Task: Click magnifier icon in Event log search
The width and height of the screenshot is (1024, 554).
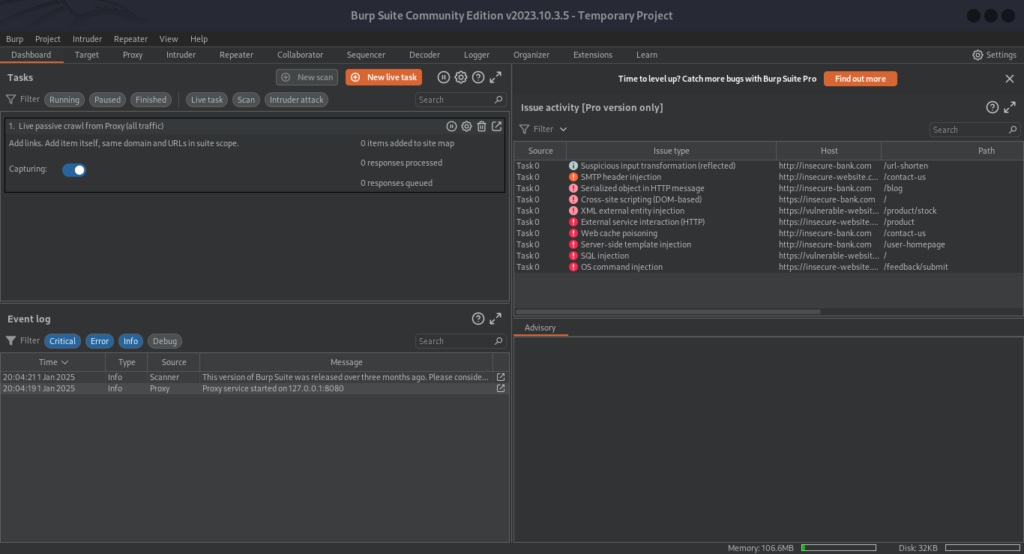Action: [499, 340]
